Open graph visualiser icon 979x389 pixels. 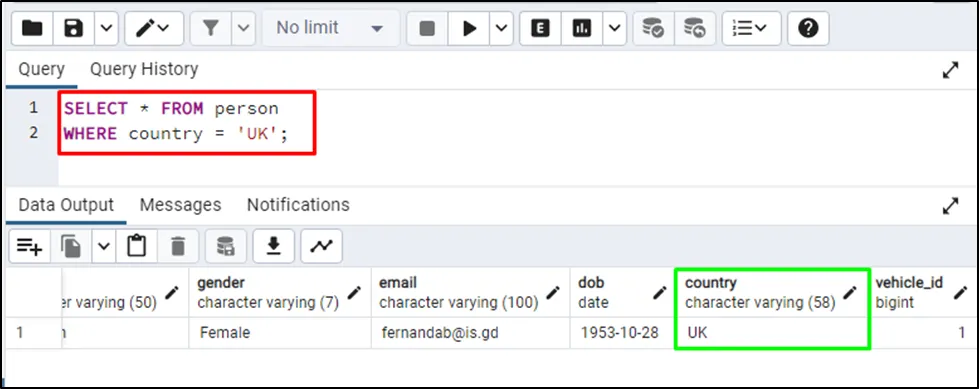[x=322, y=247]
